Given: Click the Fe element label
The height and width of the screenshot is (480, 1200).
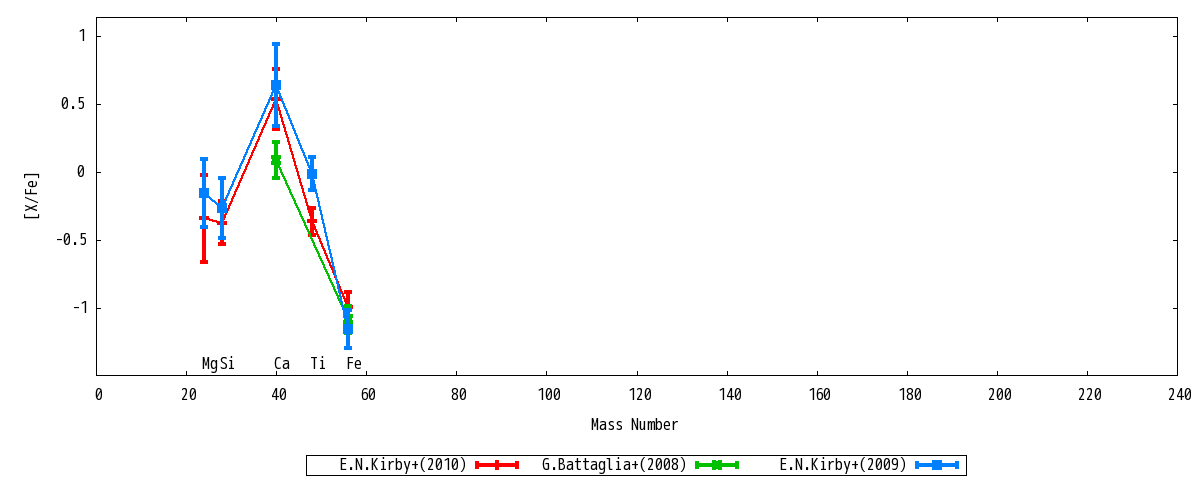Looking at the screenshot, I should [x=354, y=364].
